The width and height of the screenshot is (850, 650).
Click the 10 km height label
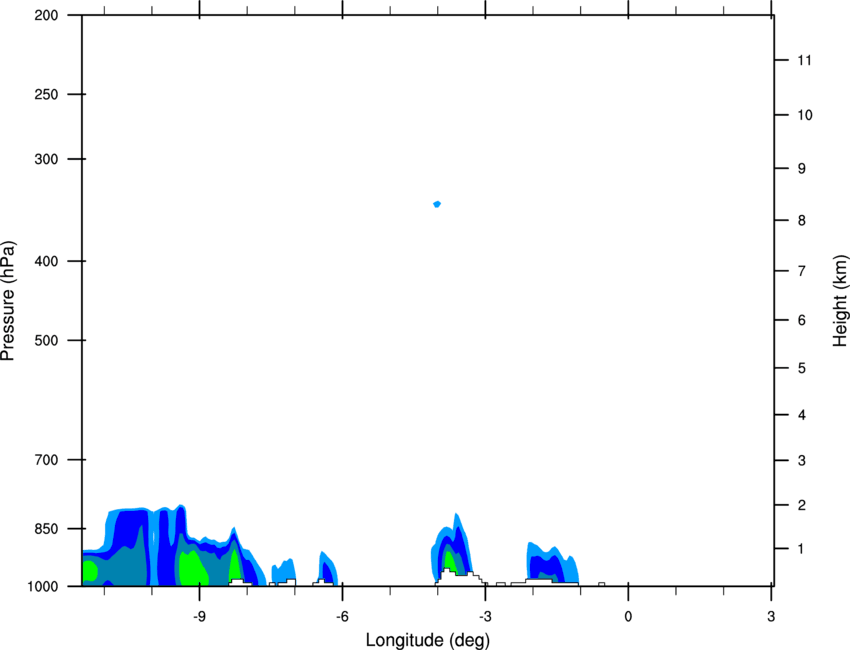[805, 115]
